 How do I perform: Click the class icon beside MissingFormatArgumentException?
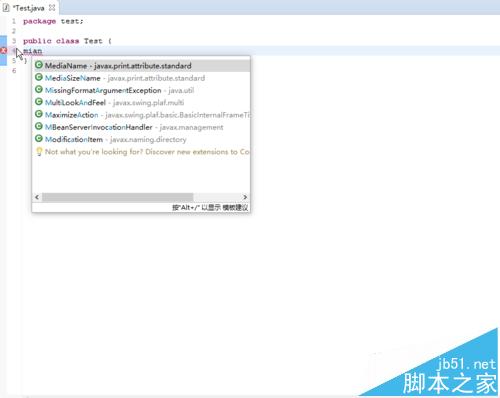[x=39, y=90]
